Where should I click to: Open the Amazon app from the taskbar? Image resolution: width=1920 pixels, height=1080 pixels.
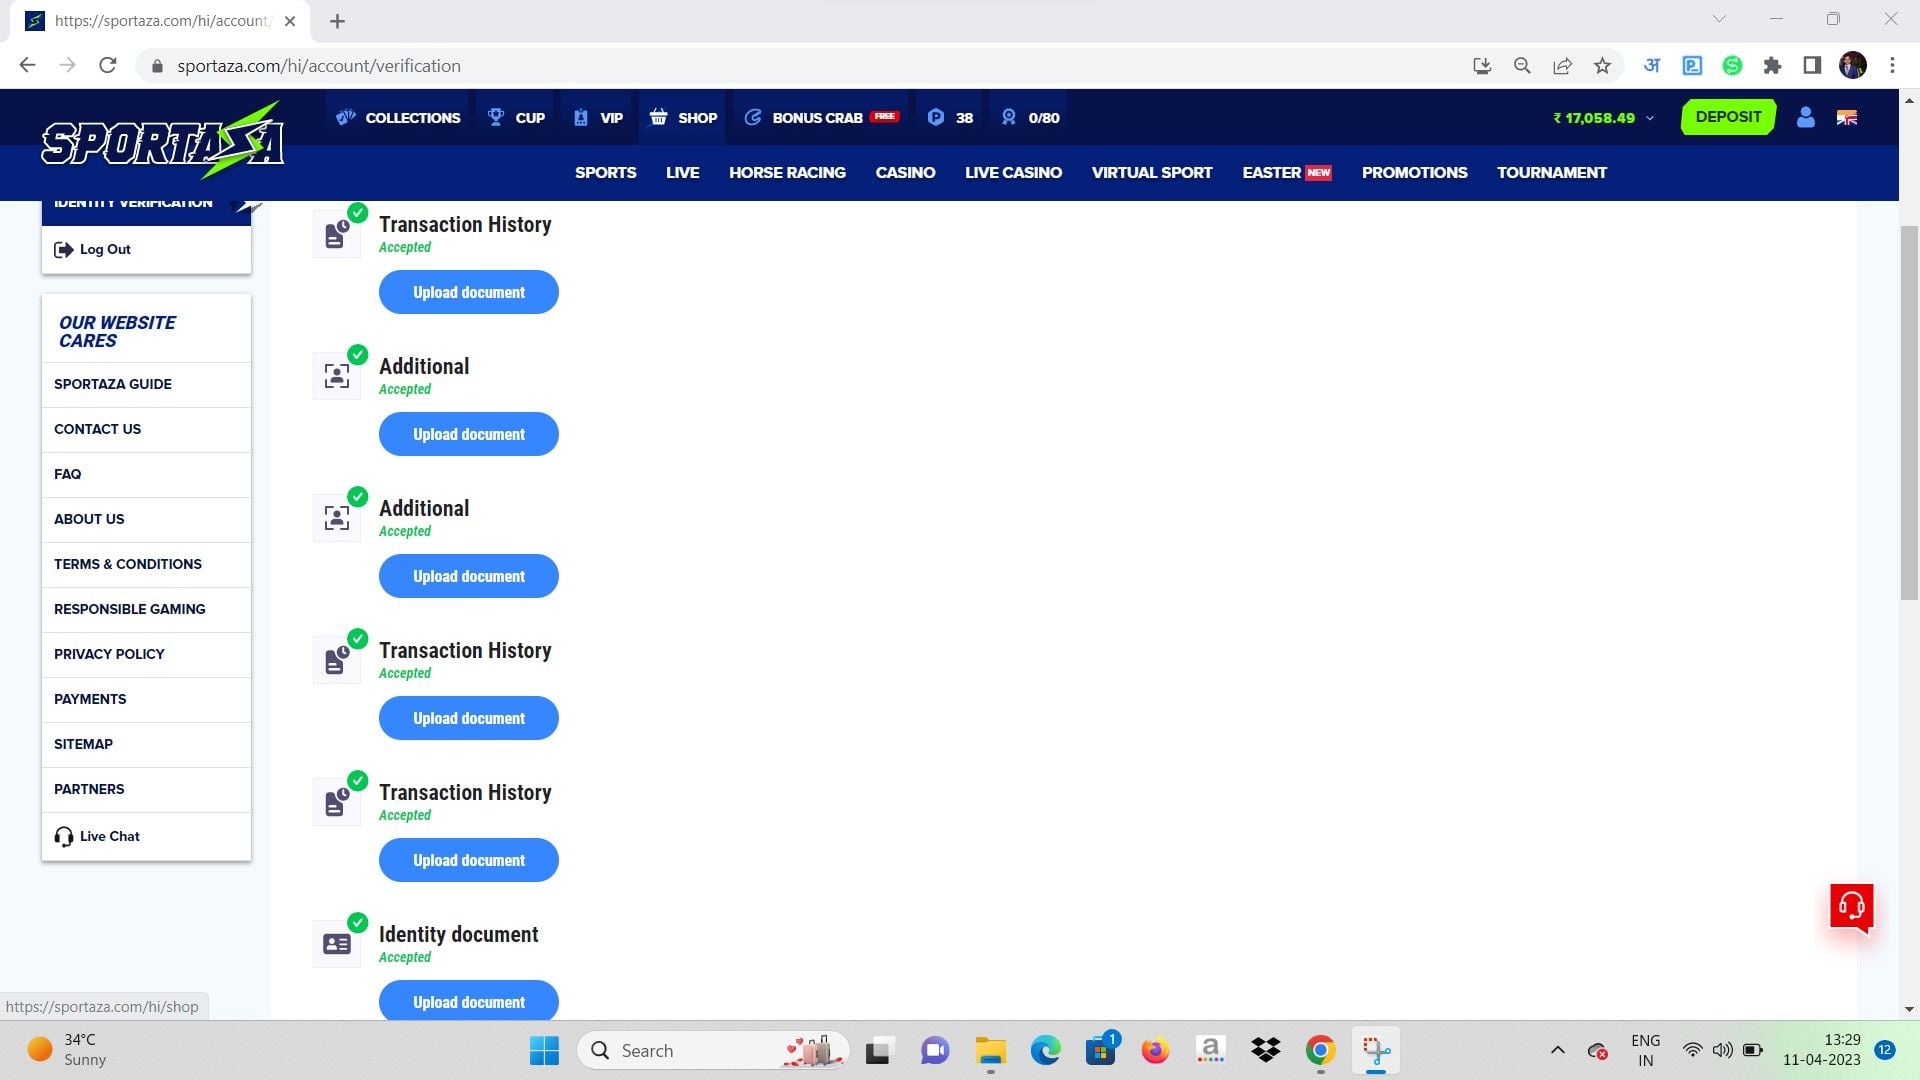tap(1210, 1050)
